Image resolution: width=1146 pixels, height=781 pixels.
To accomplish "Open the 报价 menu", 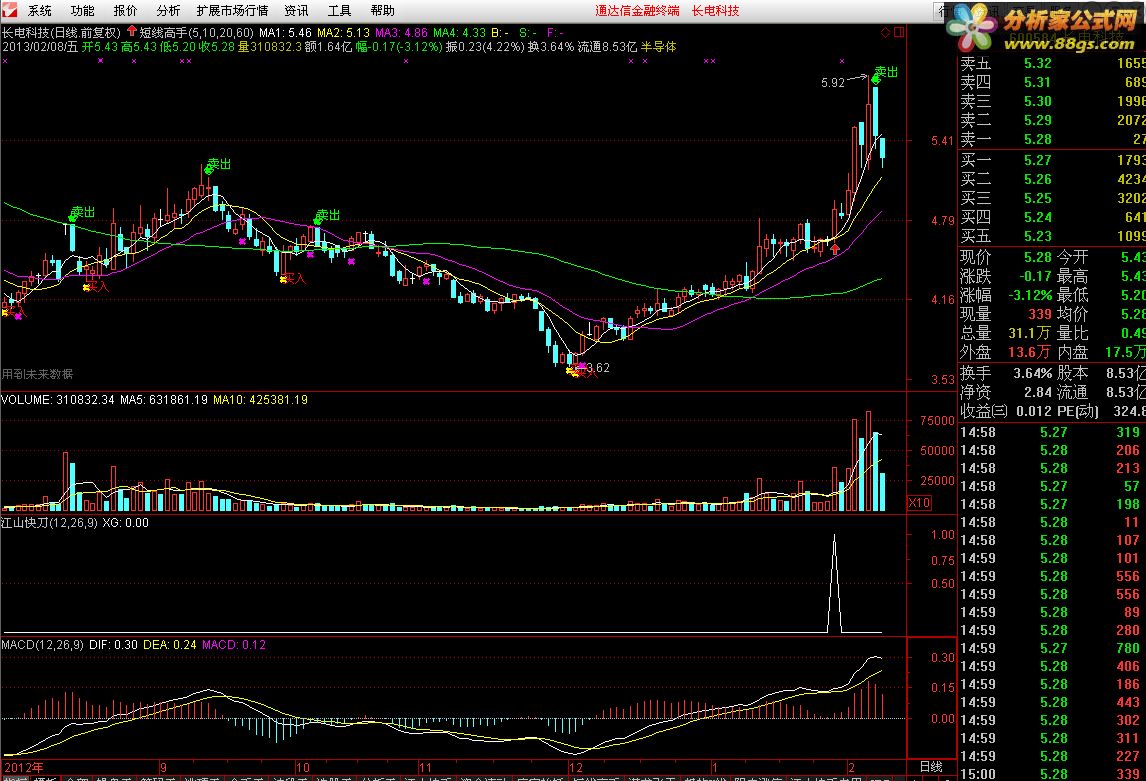I will pyautogui.click(x=126, y=11).
